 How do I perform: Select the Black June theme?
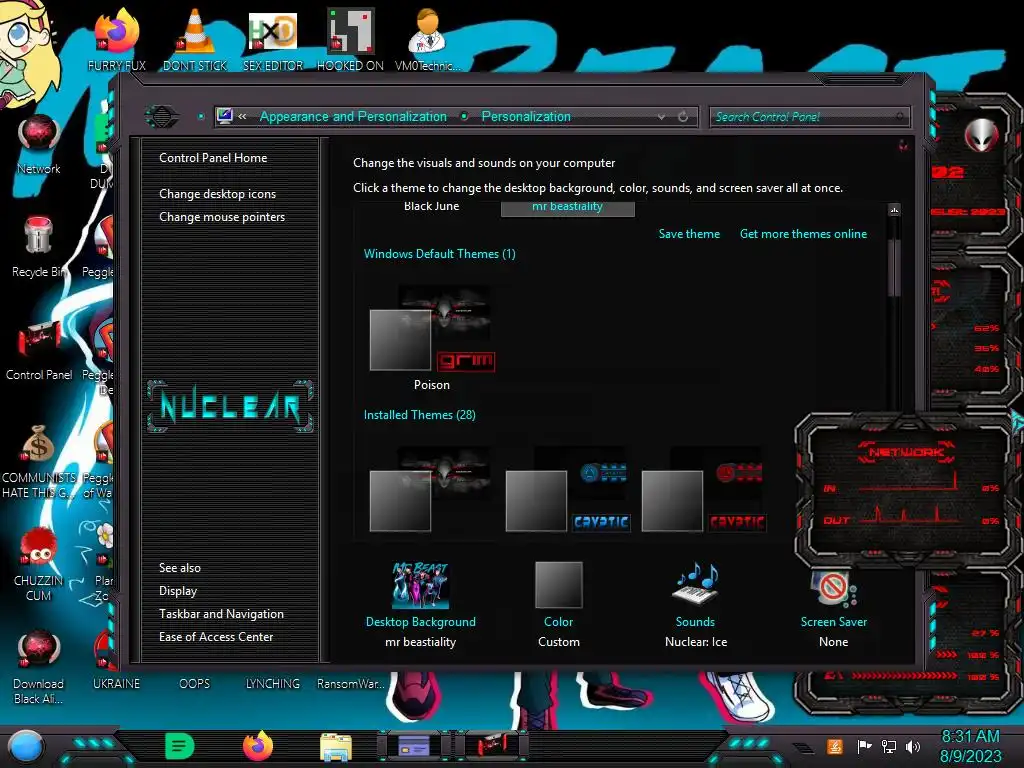(x=431, y=206)
